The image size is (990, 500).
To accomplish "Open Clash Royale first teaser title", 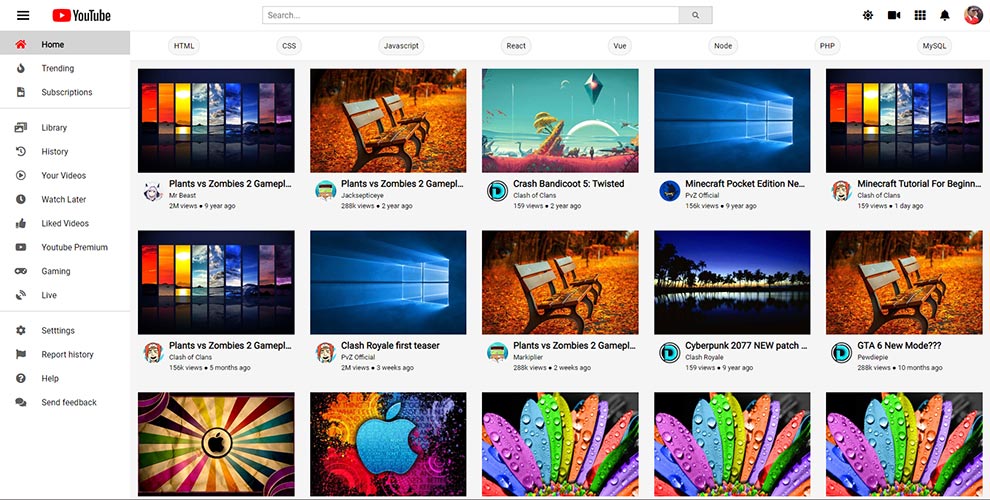I will 390,345.
